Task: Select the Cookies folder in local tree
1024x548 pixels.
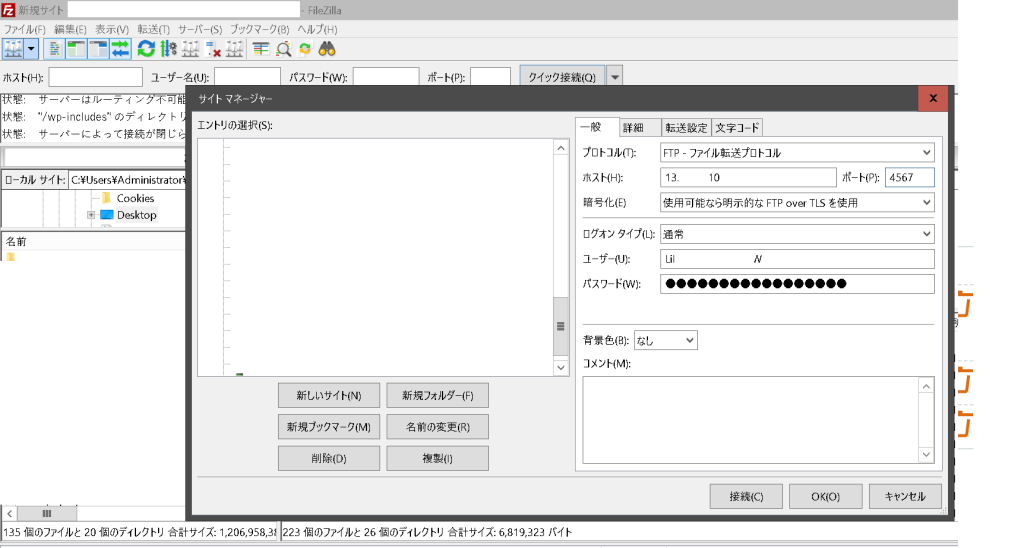Action: [x=135, y=198]
